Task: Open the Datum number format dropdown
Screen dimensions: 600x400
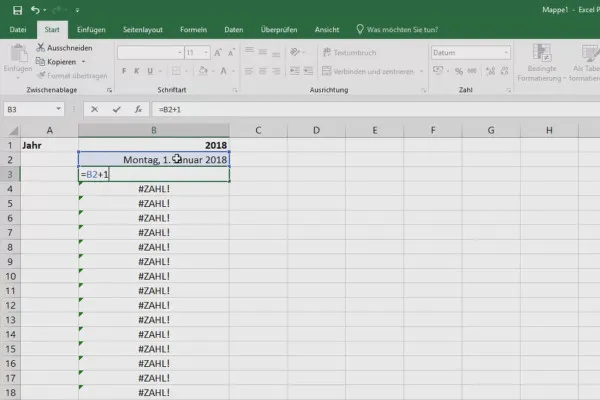Action: pyautogui.click(x=506, y=52)
